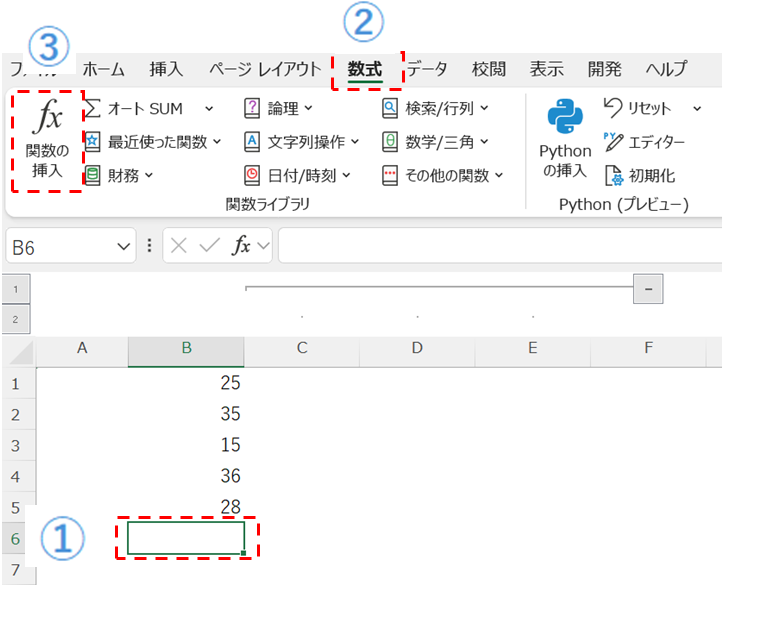Open the Name Box dropdown showing B6

(124, 247)
